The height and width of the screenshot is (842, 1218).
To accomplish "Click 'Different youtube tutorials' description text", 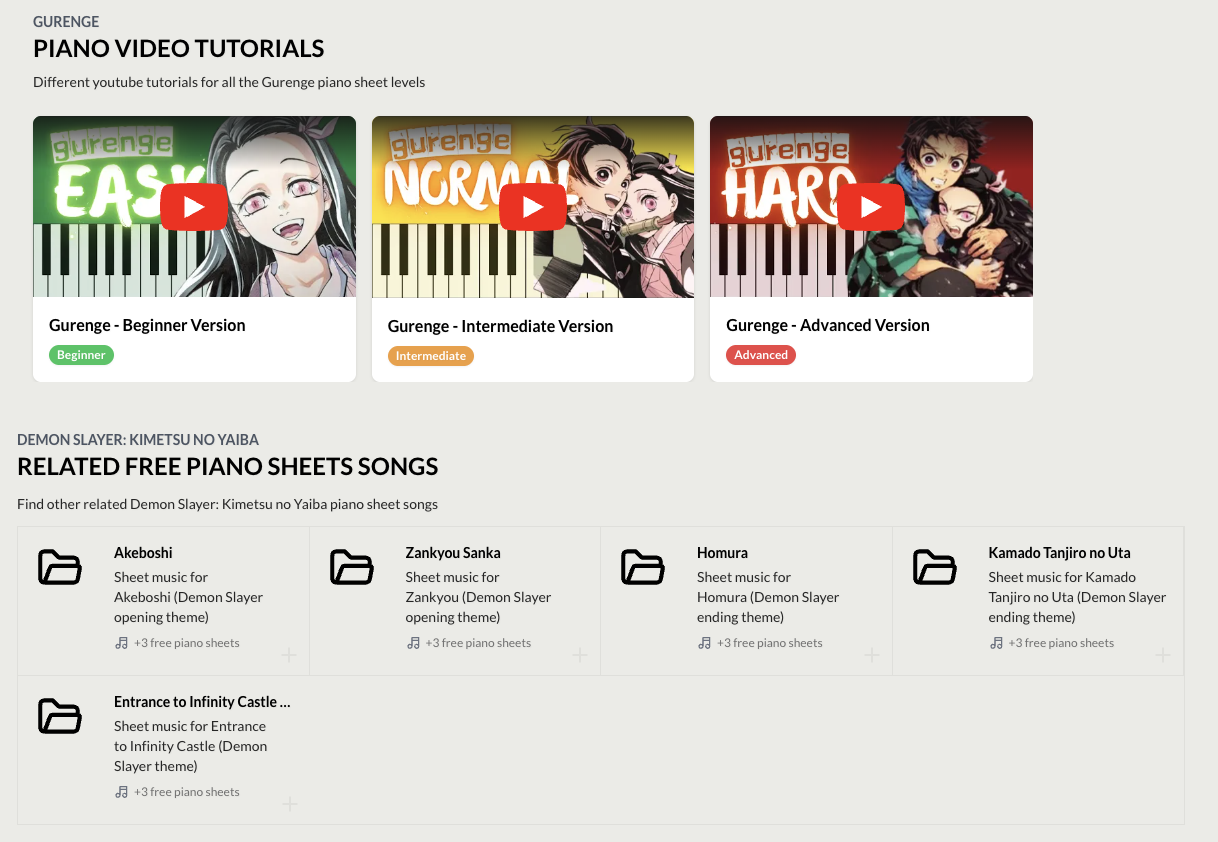I will pos(229,82).
